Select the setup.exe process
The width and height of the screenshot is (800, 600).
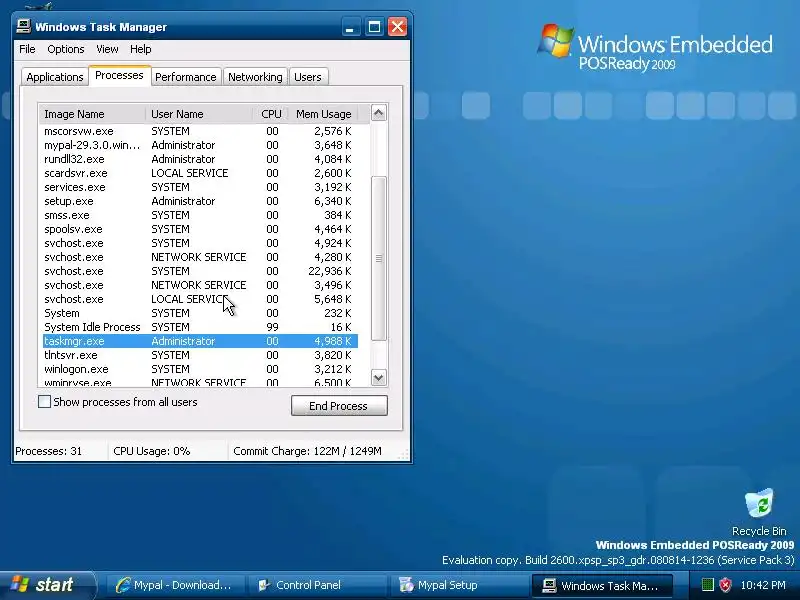pyautogui.click(x=200, y=201)
